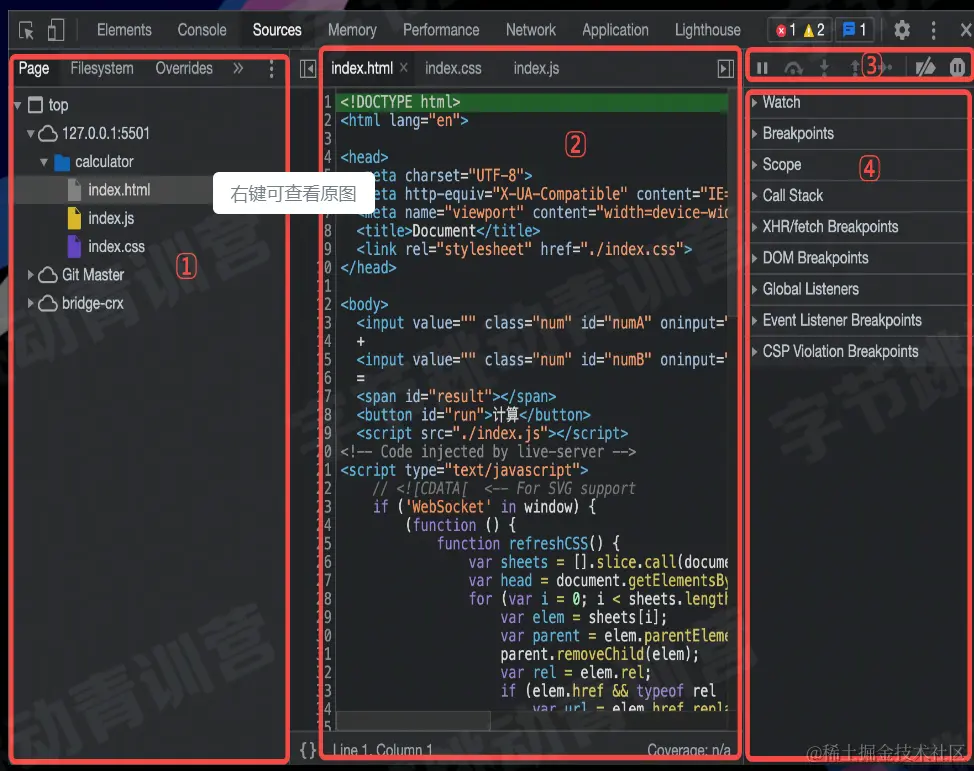Click the Coverage: n/a status text
This screenshot has width=974, height=771.
[688, 750]
